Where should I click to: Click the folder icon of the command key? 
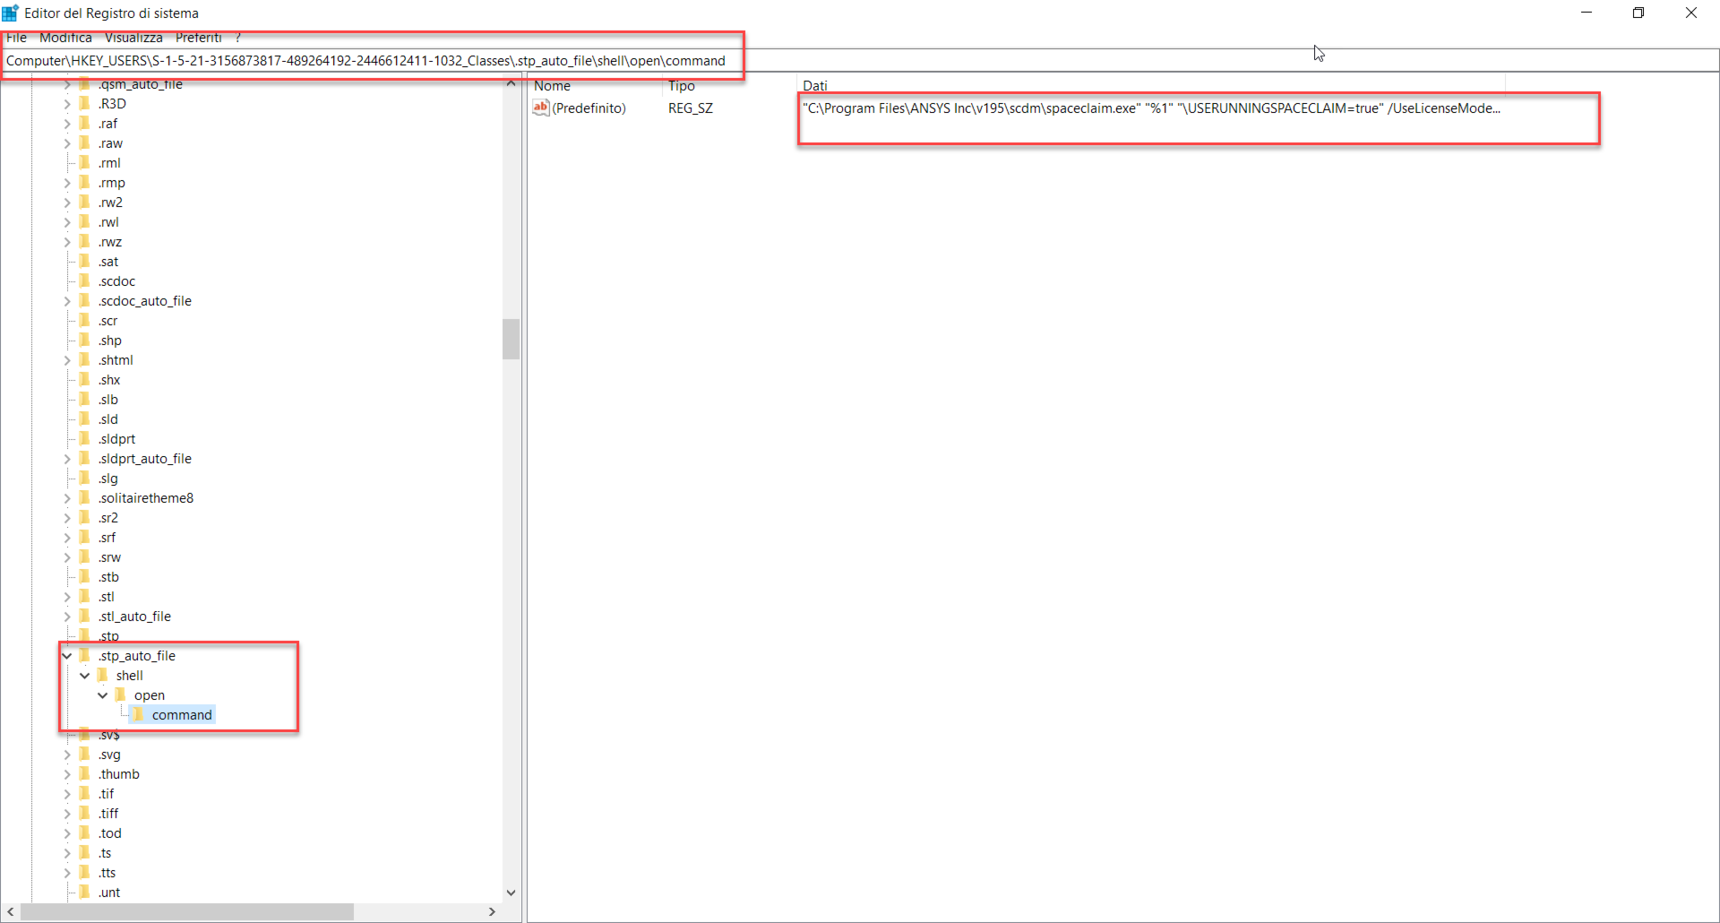139,715
